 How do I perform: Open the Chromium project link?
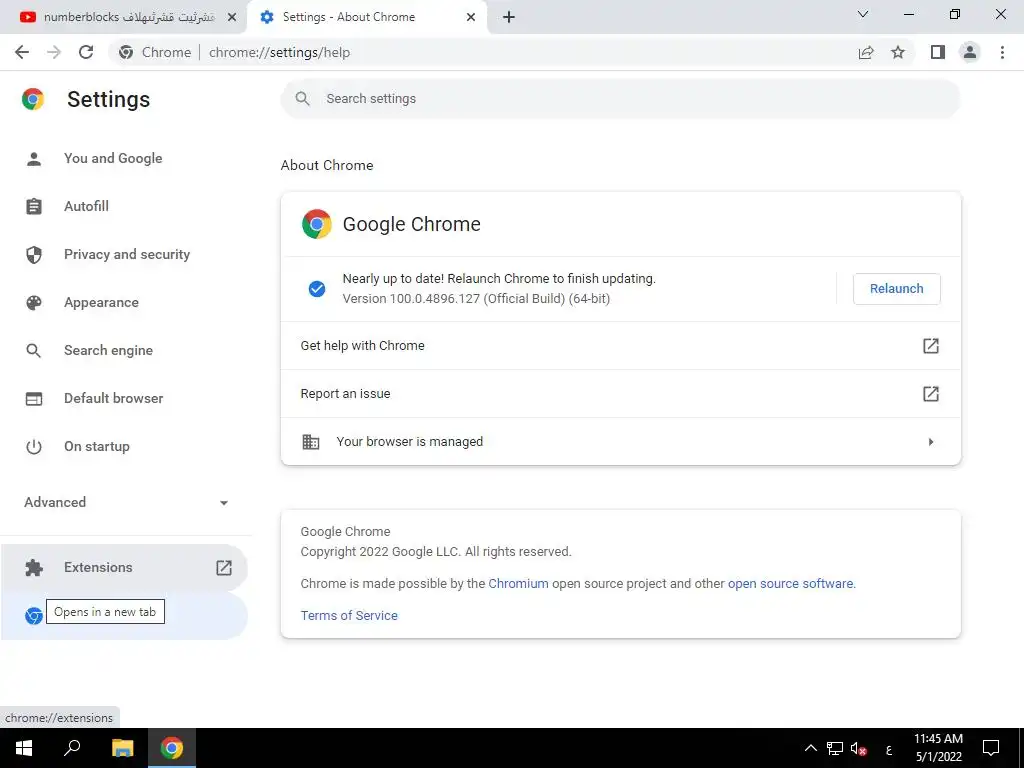(x=518, y=583)
